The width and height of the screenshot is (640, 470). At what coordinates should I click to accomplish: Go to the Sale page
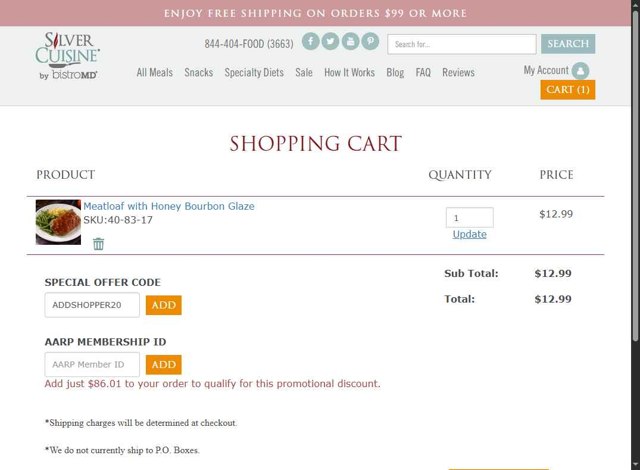304,73
